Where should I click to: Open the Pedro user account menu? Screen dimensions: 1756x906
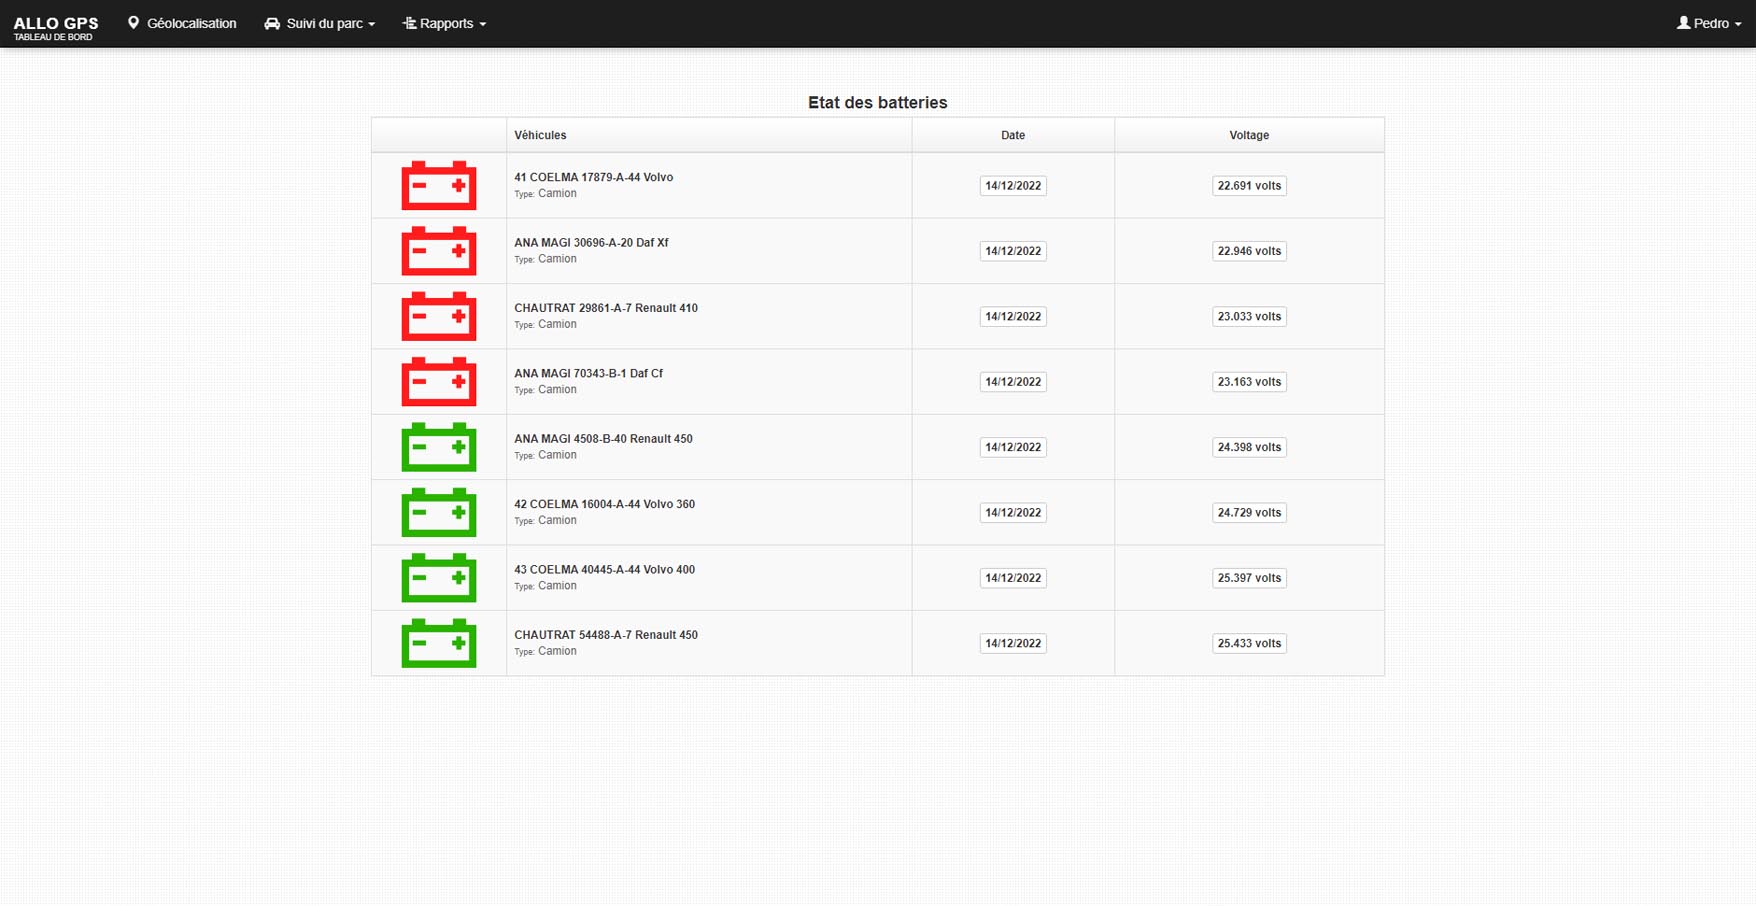(x=1708, y=23)
